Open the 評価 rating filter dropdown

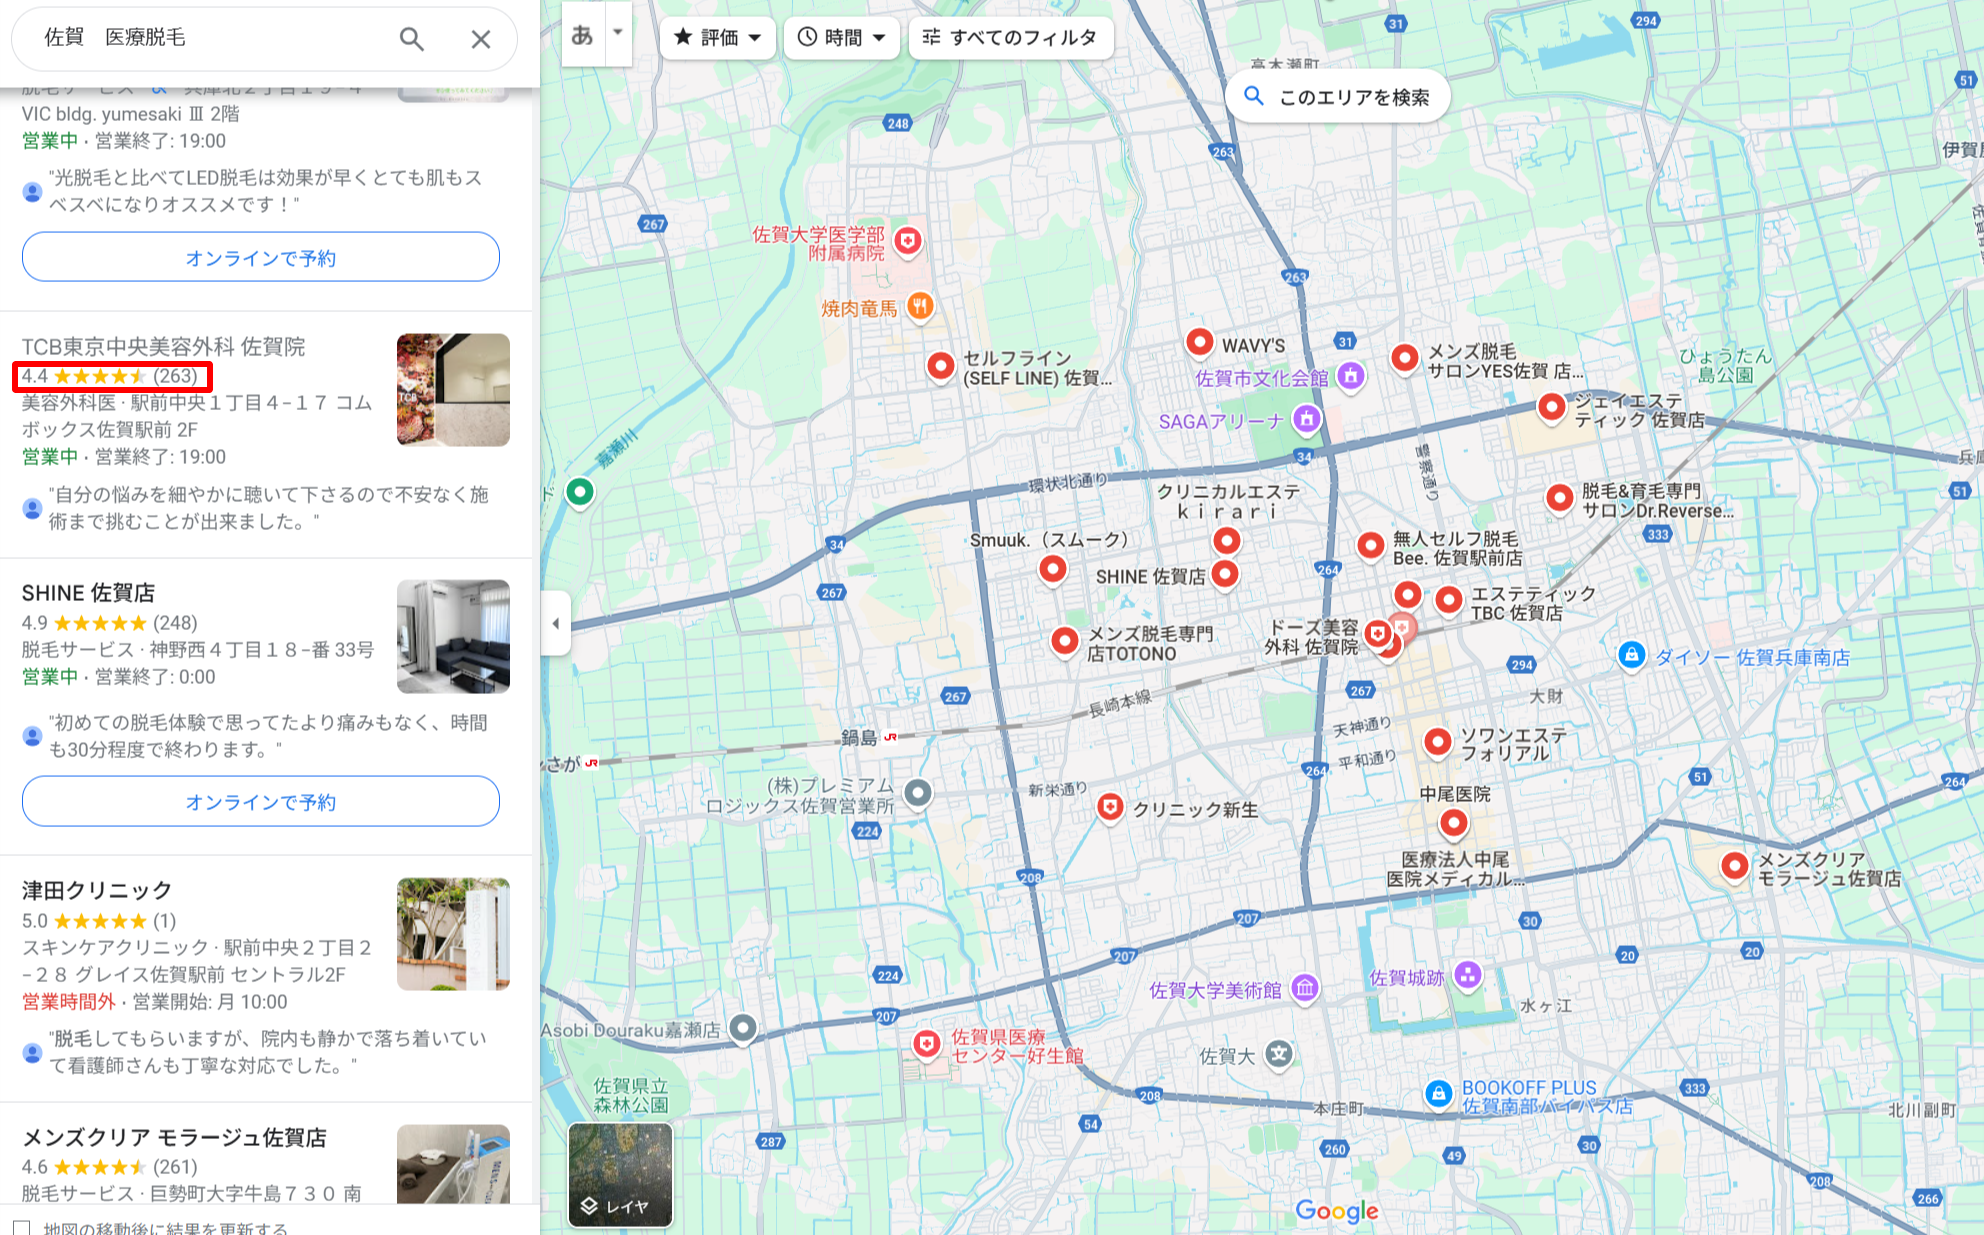click(717, 38)
